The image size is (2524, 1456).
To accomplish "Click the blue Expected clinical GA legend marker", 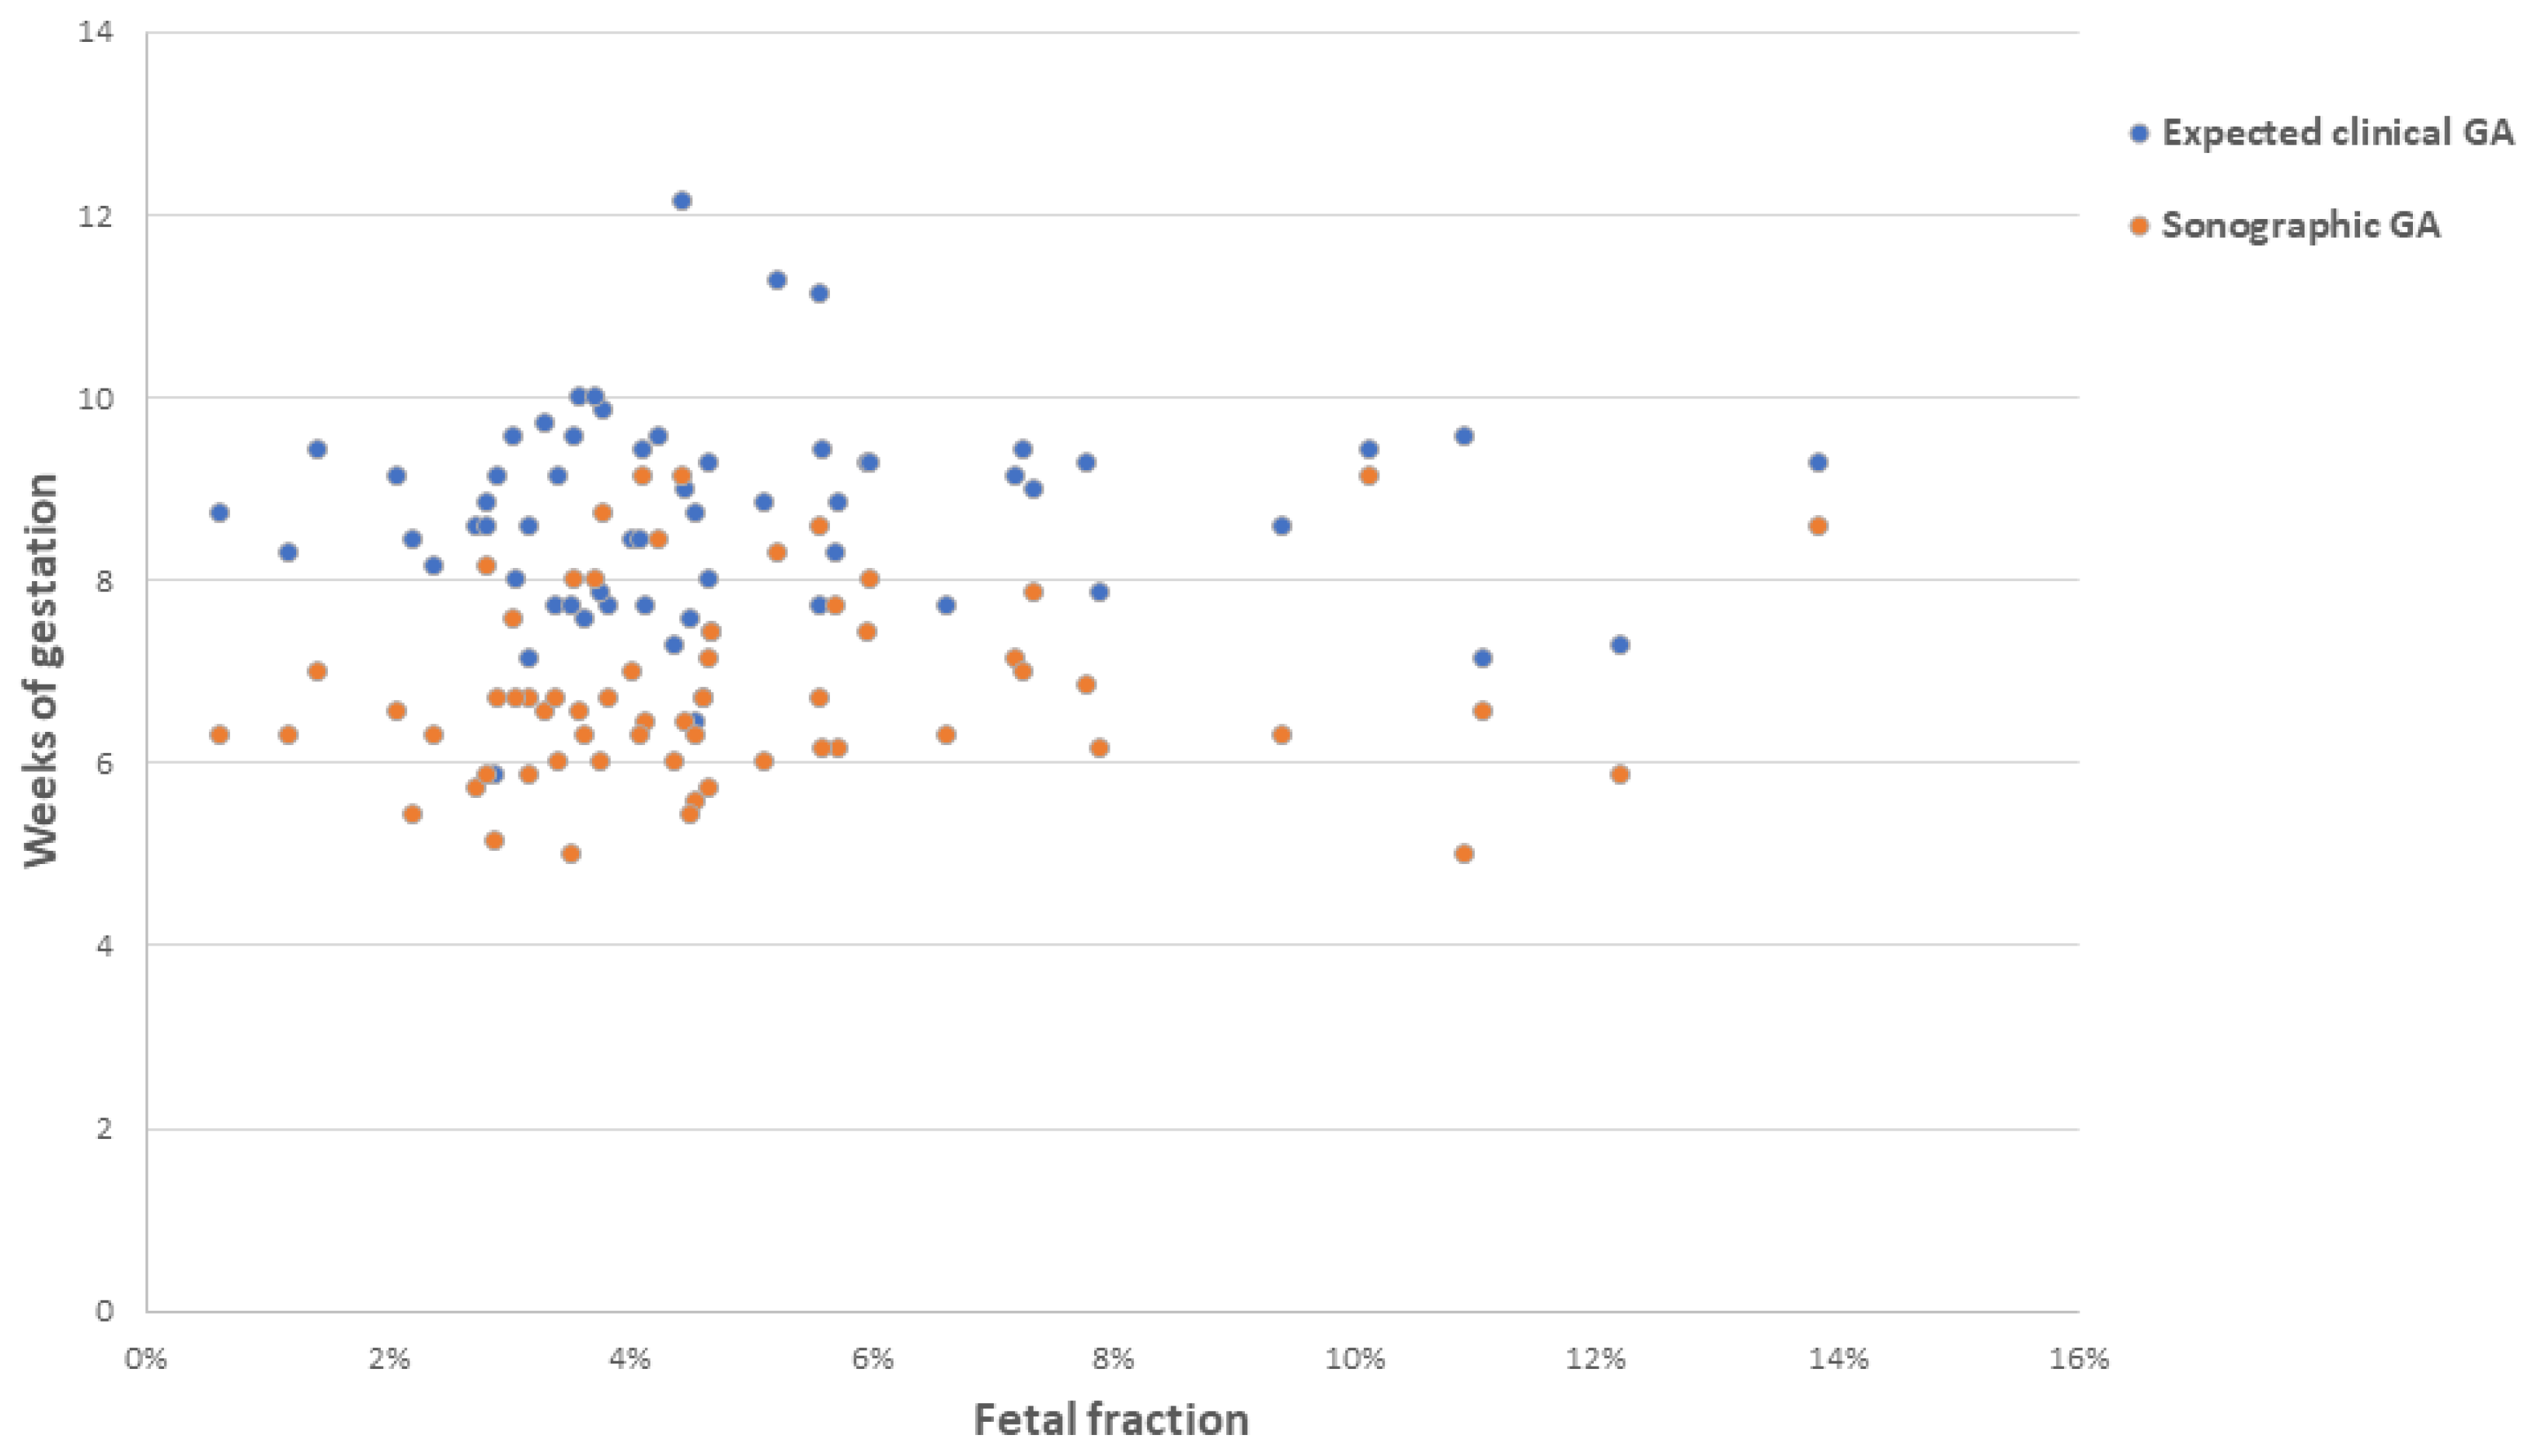I will (x=2140, y=133).
